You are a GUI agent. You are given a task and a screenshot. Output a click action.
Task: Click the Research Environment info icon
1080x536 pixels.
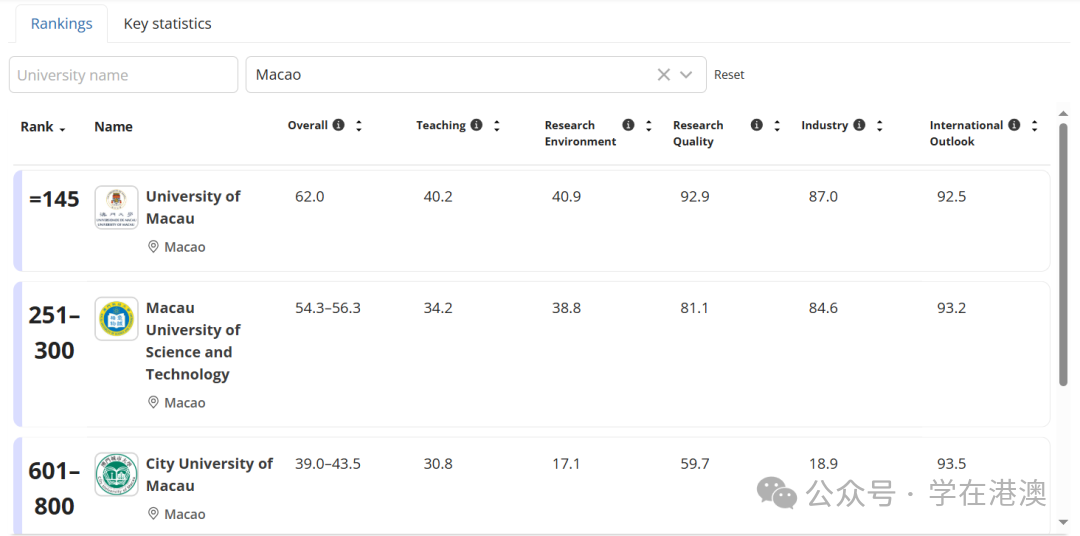[x=628, y=125]
